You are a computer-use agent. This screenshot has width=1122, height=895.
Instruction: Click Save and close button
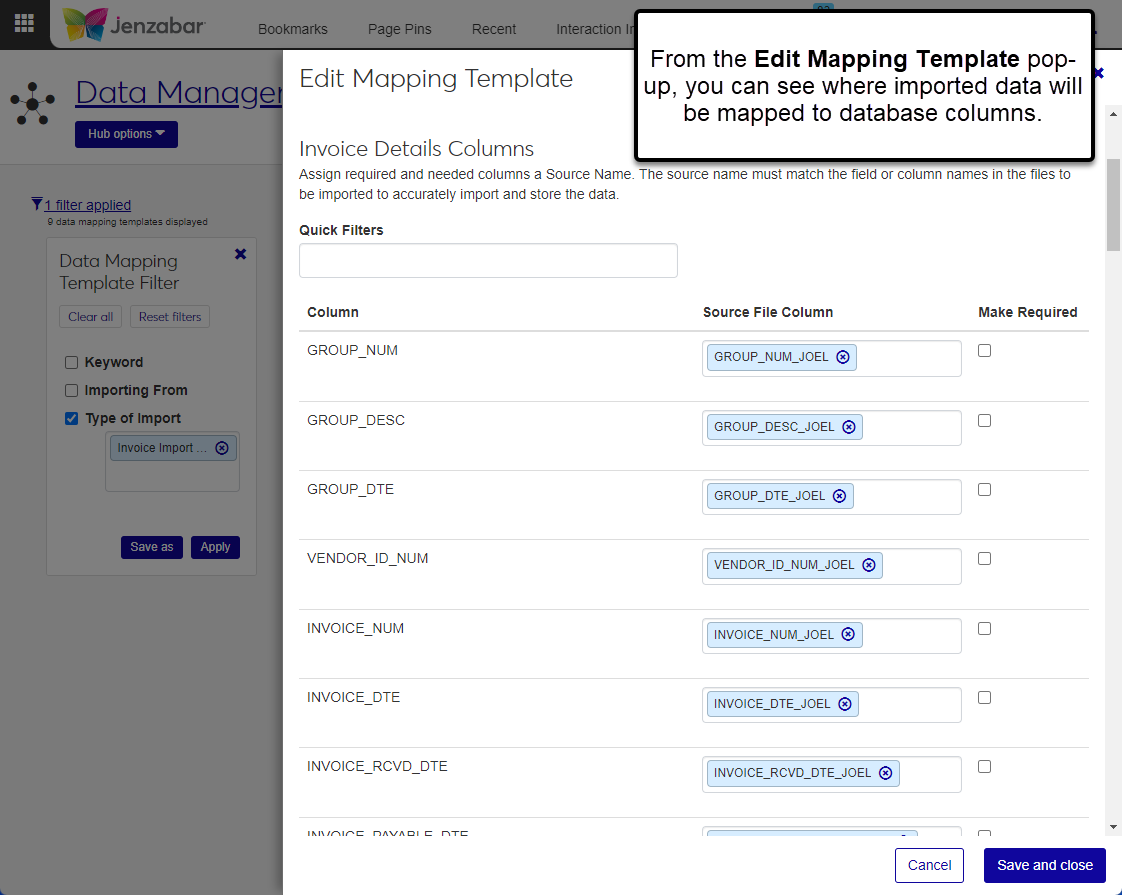[1044, 865]
